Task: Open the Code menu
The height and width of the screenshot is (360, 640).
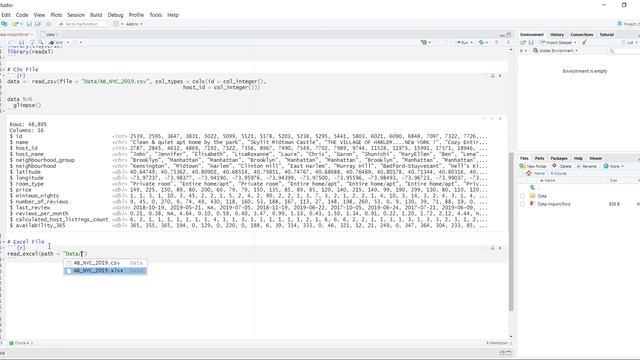Action: (x=22, y=15)
